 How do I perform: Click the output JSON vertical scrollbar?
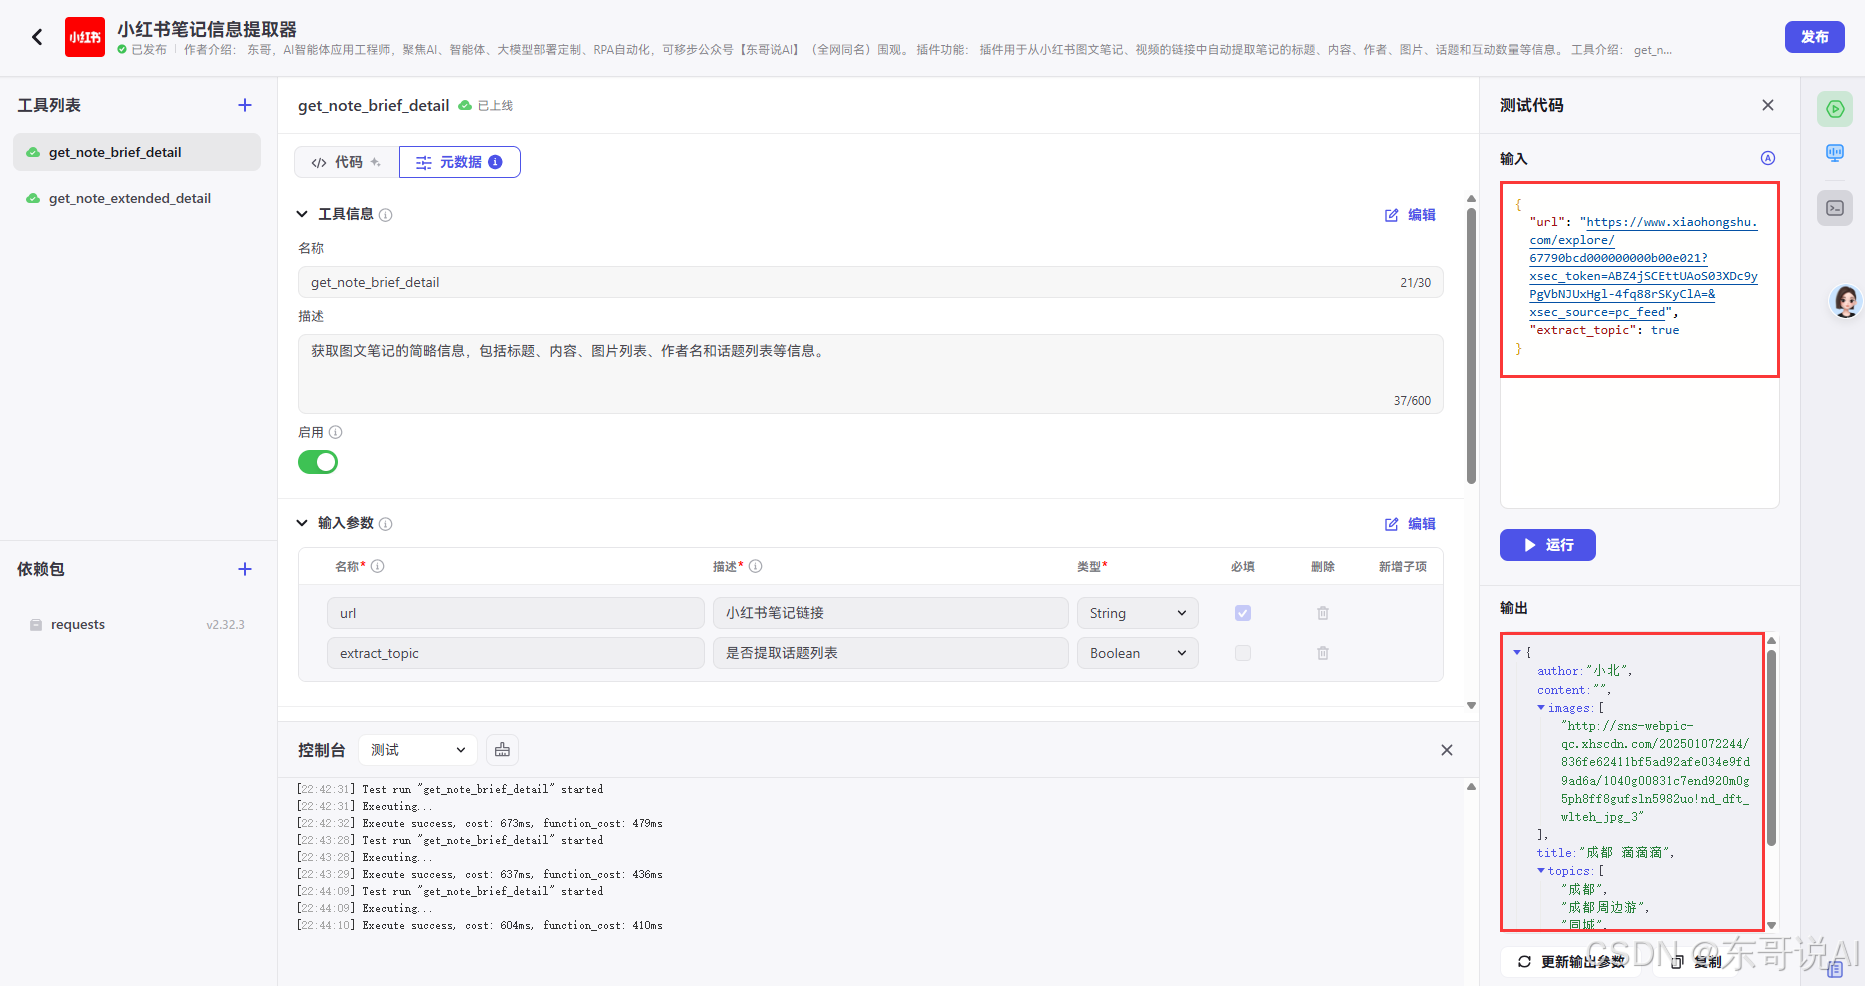coord(1771,748)
